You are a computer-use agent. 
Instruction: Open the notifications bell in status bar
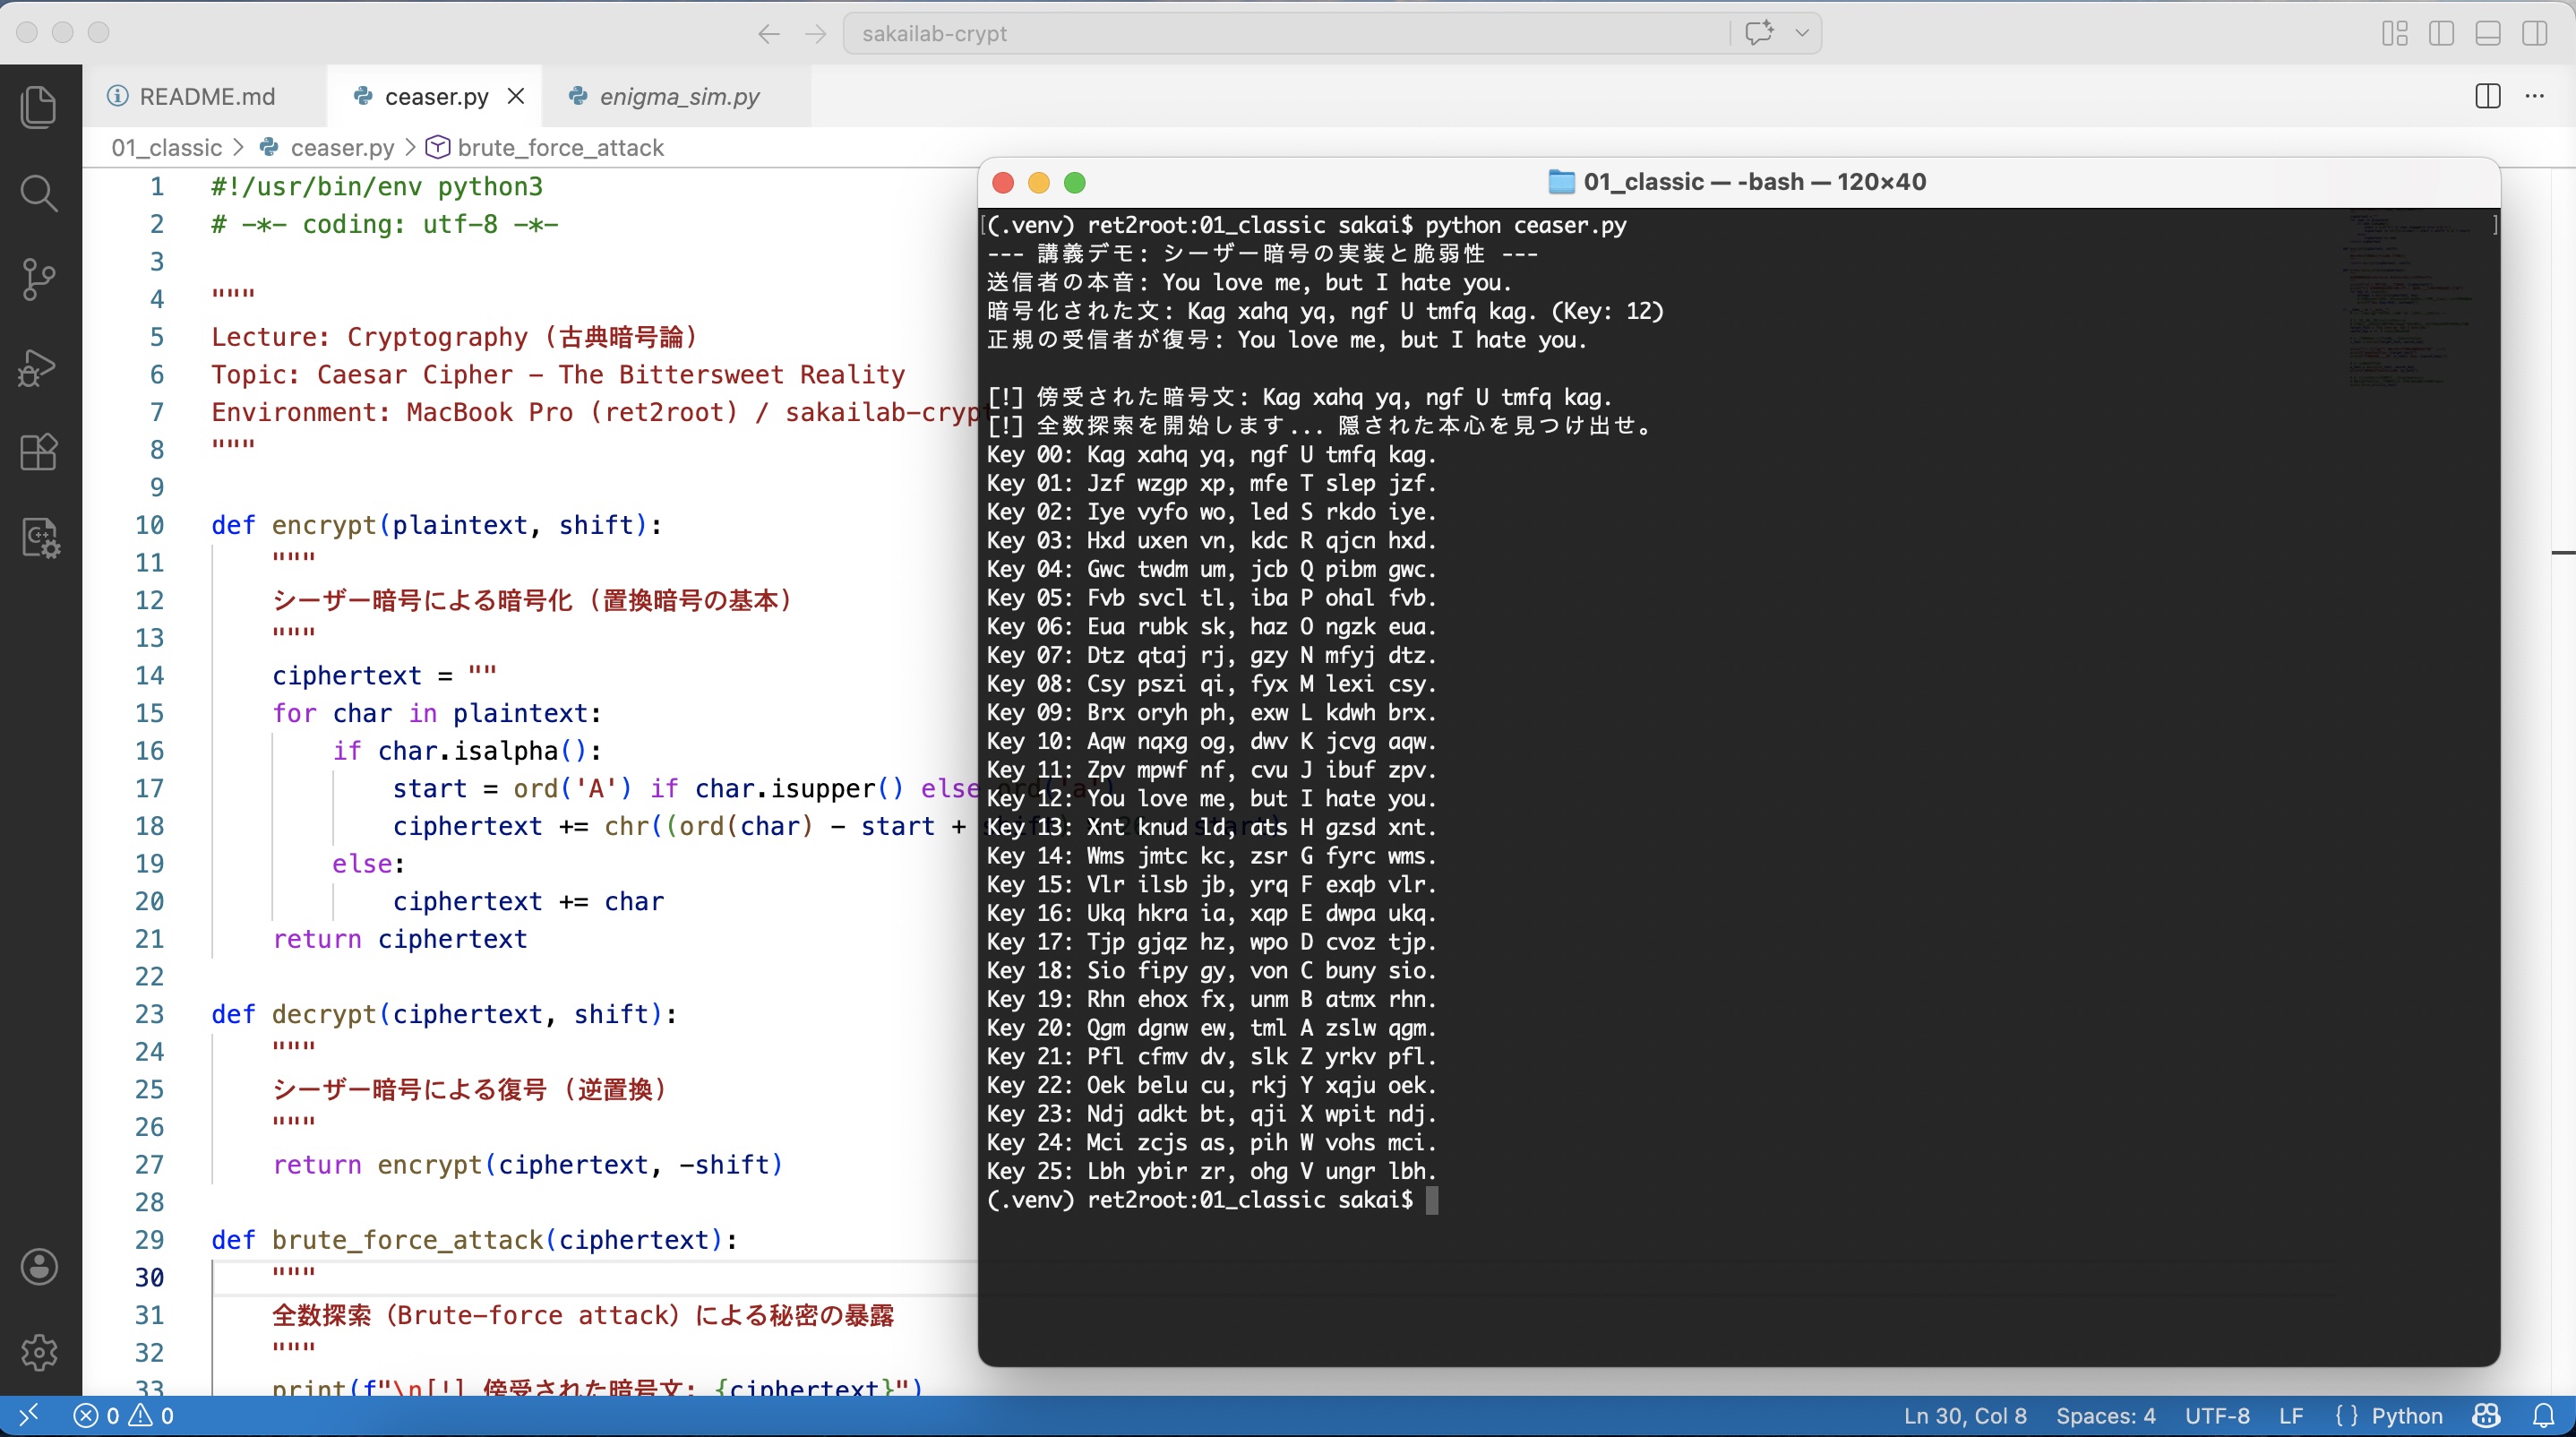pos(2543,1416)
